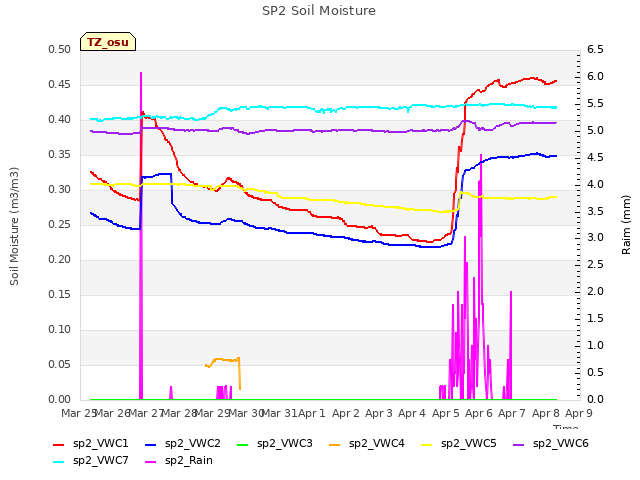
Task: Click the Soil Moisture (m3/m3) axis label
Action: [14, 226]
